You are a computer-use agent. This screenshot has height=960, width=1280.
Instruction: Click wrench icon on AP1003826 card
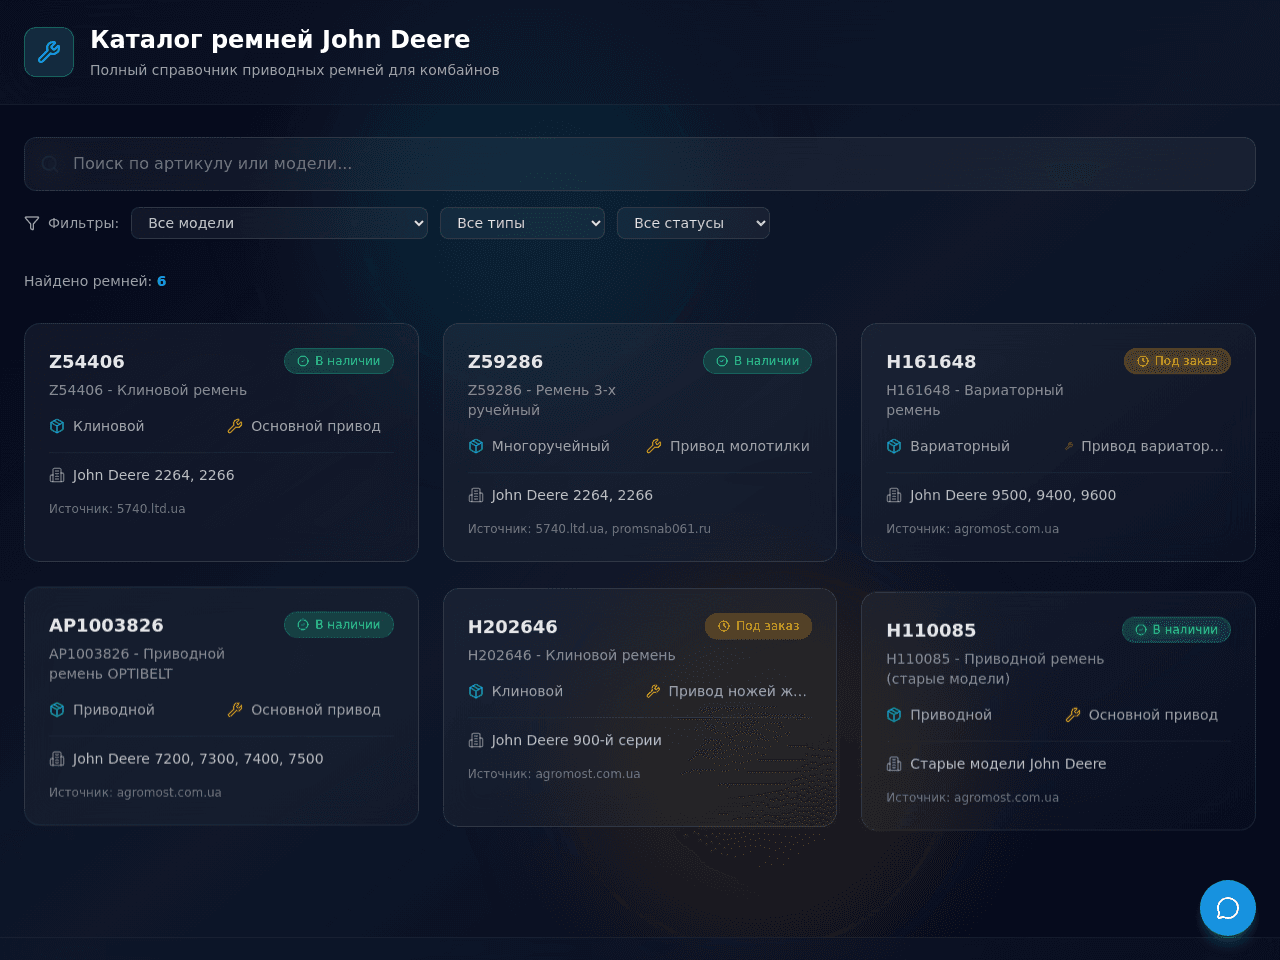[x=235, y=710]
